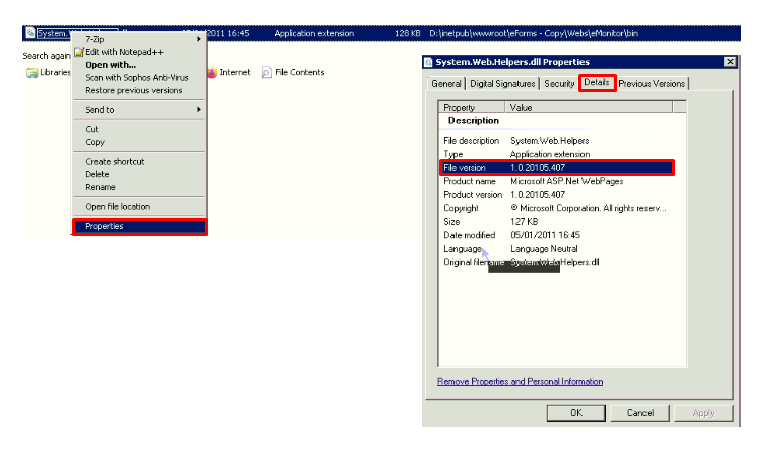780x465 pixels.
Task: Expand the Send to submenu
Action: (x=138, y=110)
